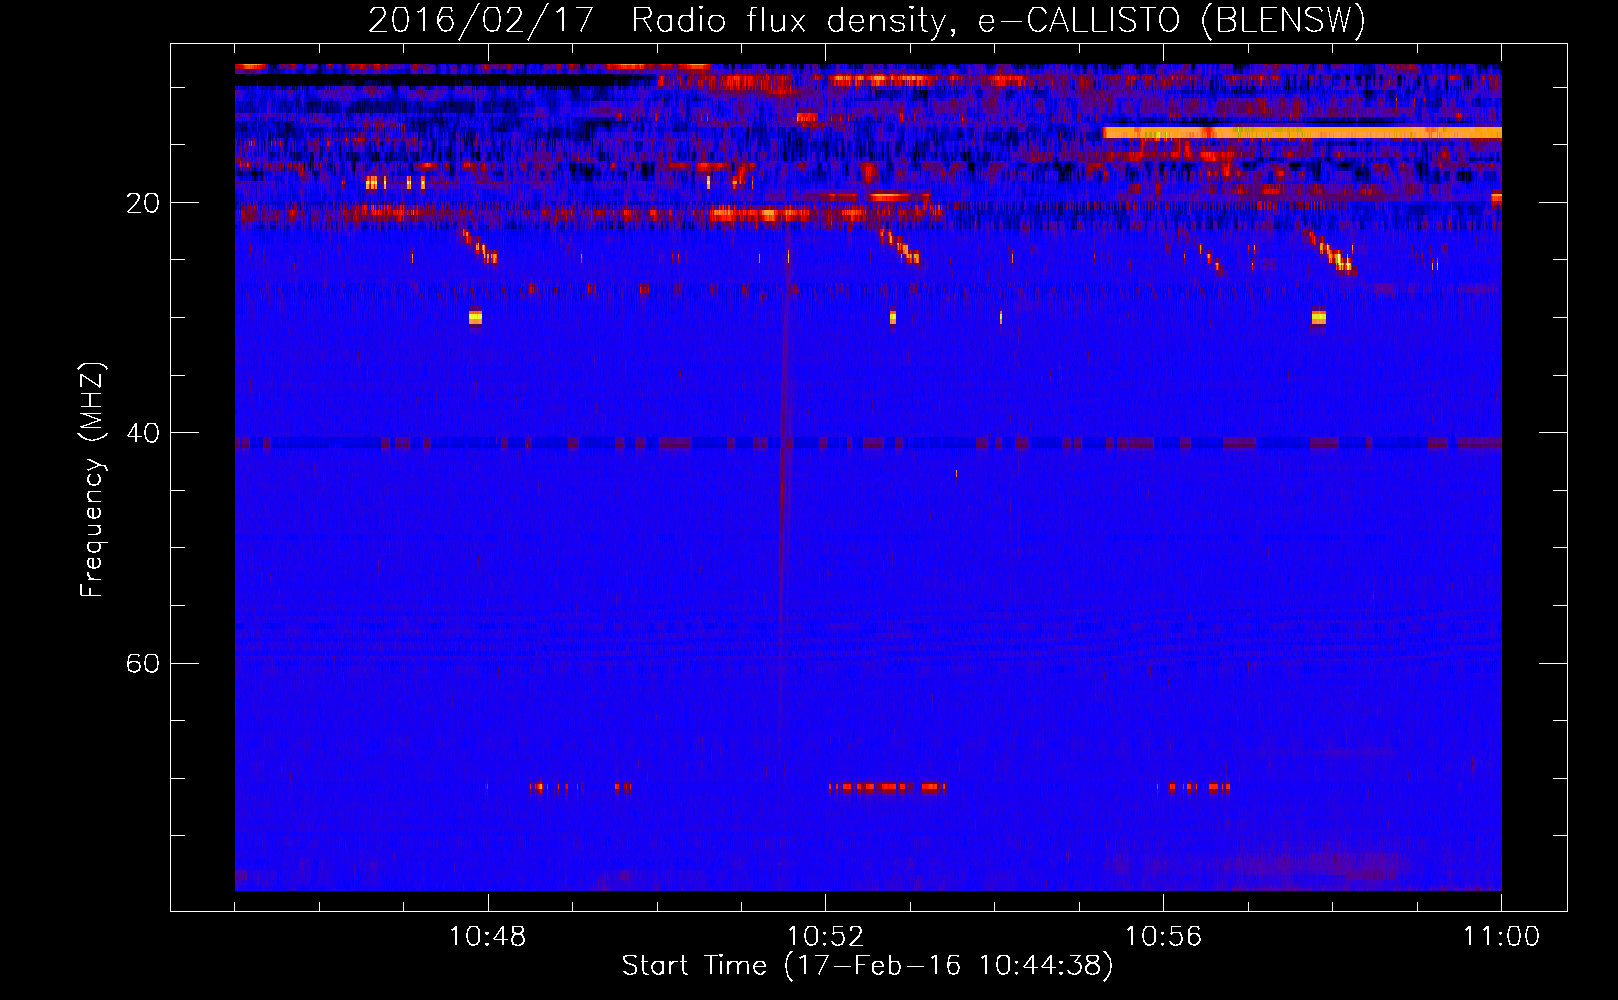
Task: Click the 20 MHz frequency tick label
Action: [x=143, y=203]
